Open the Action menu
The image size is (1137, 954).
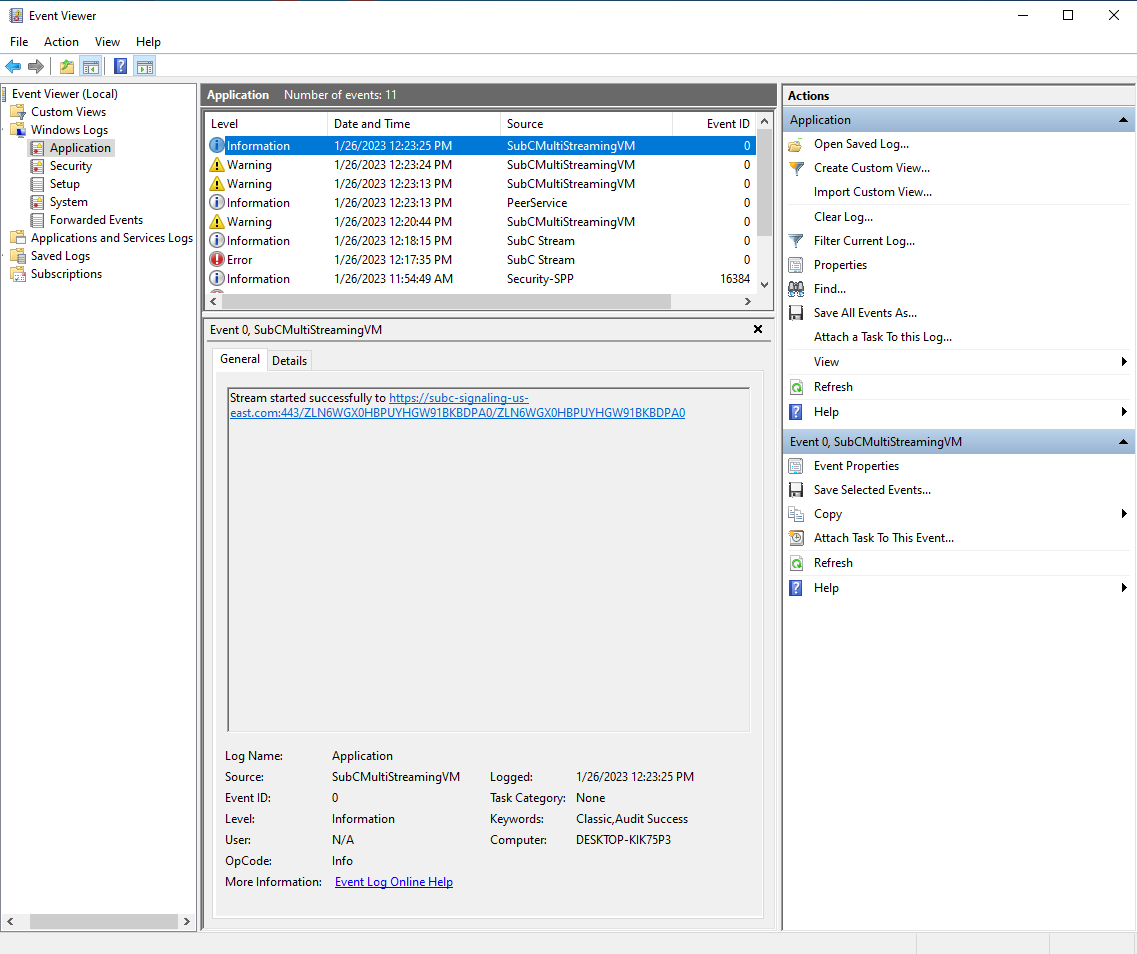(x=61, y=42)
